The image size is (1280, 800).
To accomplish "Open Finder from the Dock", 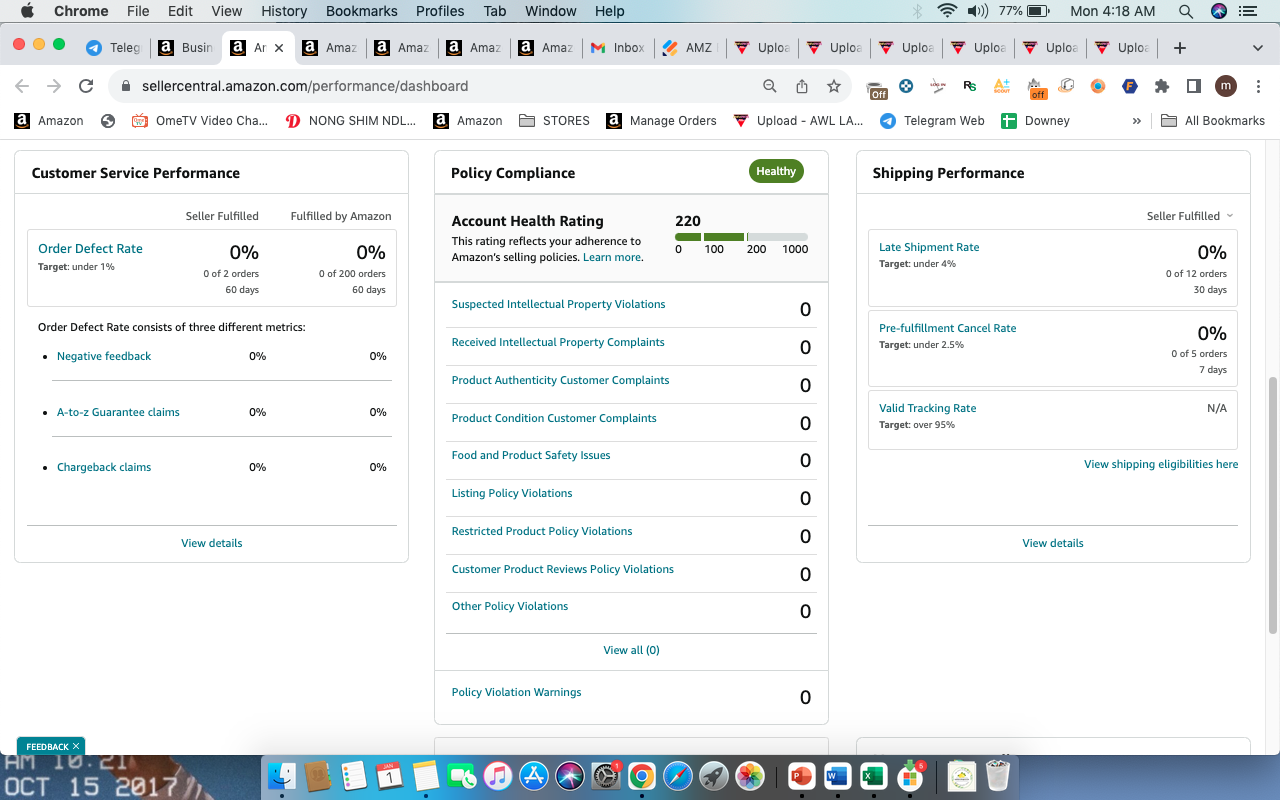I will point(282,775).
